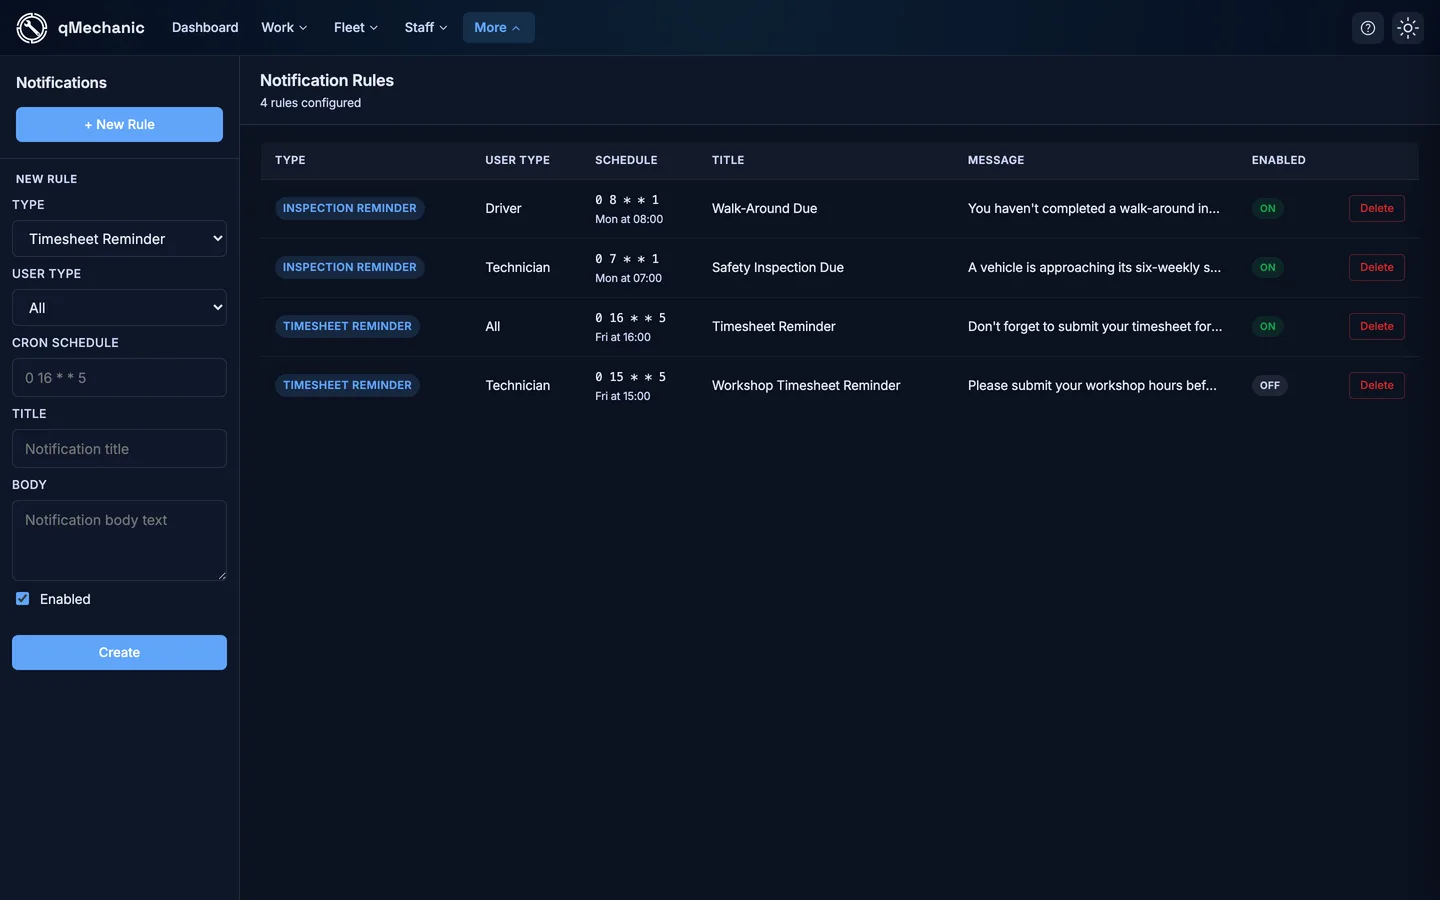The image size is (1440, 900).
Task: Click the Inspection Reminder badge in Driver row
Action: pos(349,209)
